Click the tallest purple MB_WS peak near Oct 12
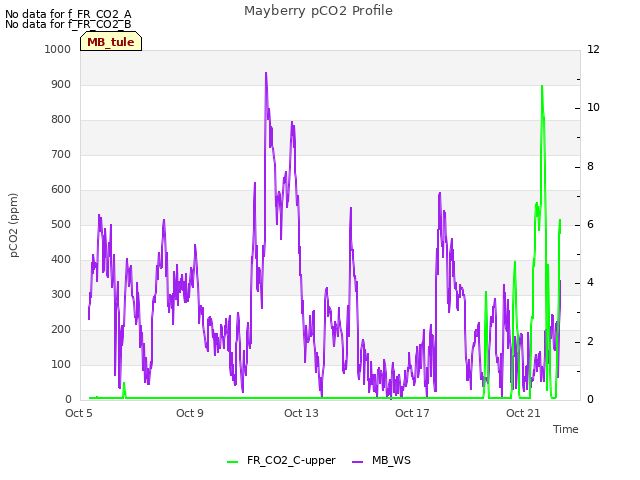This screenshot has height=480, width=640. tap(266, 73)
